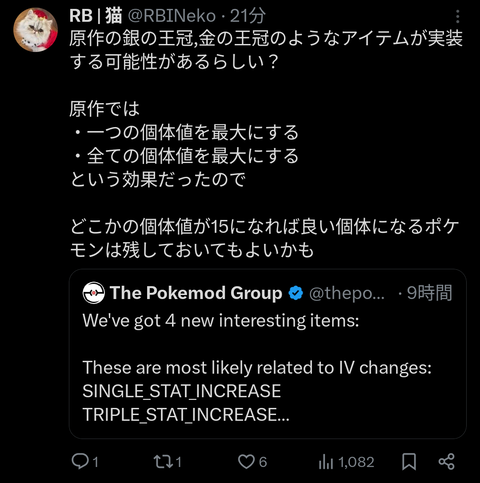The width and height of the screenshot is (480, 483).
Task: Click the blue verified badge
Action: tap(295, 293)
